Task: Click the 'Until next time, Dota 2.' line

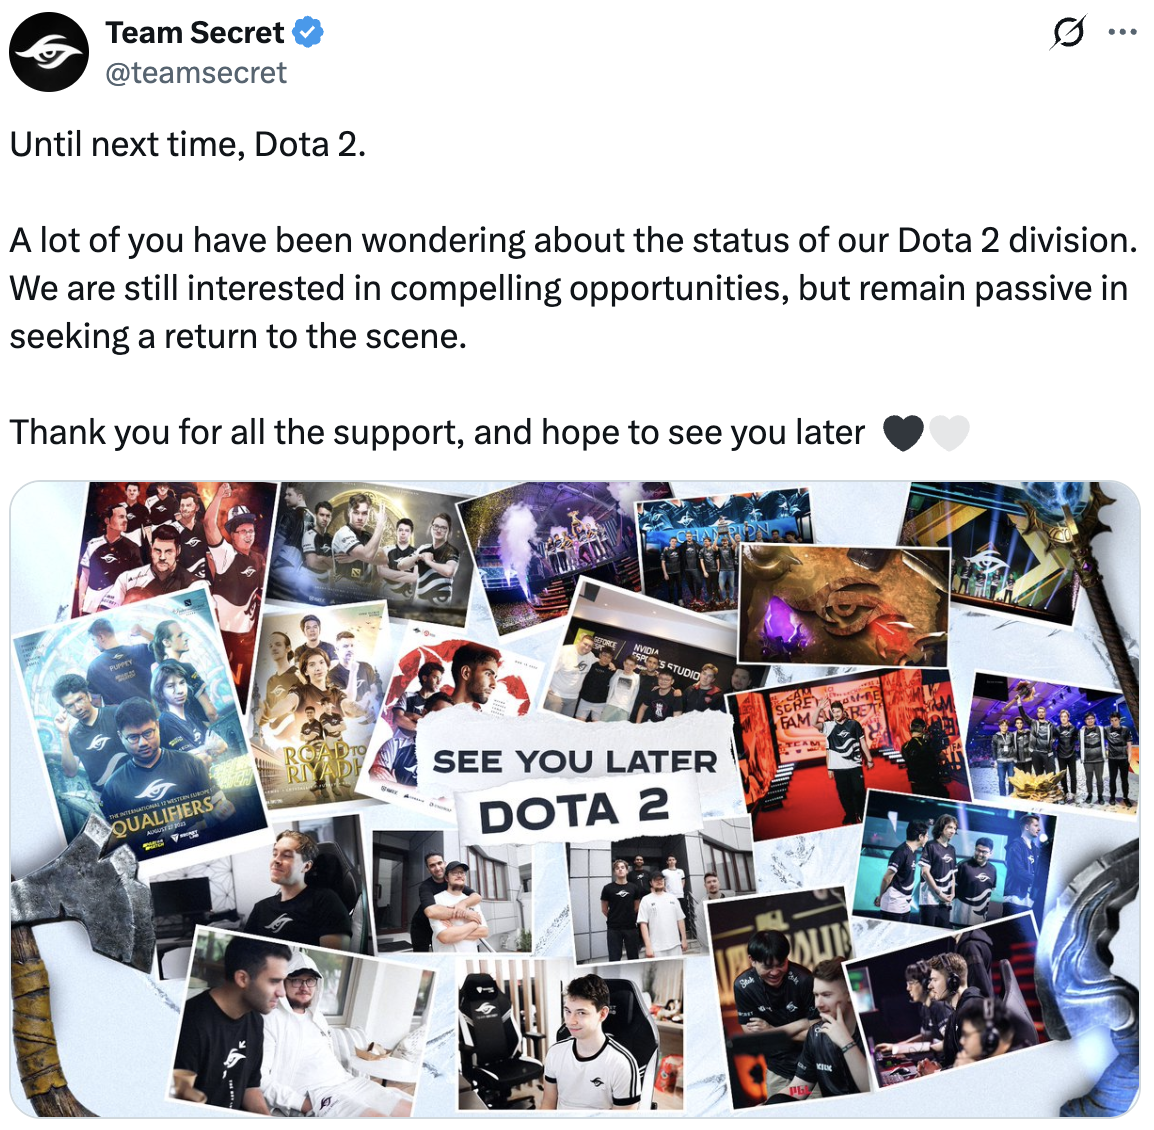Action: [x=188, y=144]
